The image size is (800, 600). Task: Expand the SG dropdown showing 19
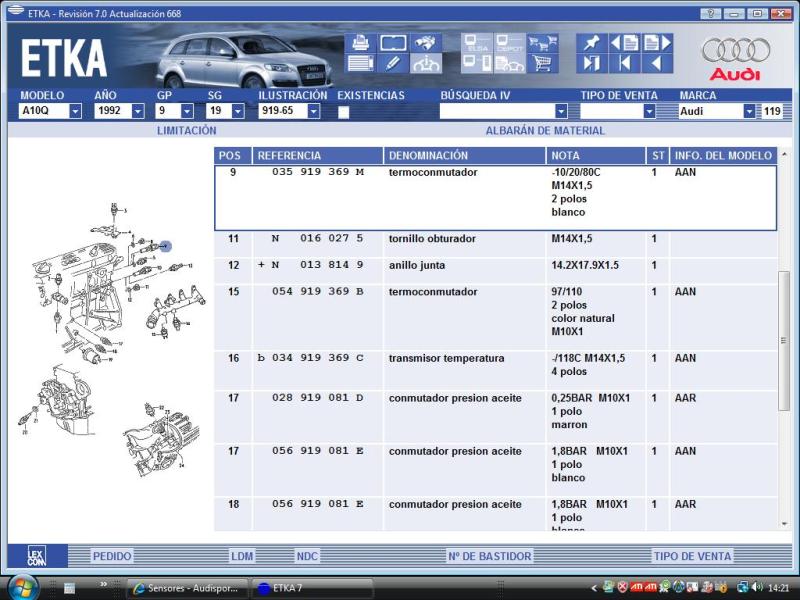238,111
